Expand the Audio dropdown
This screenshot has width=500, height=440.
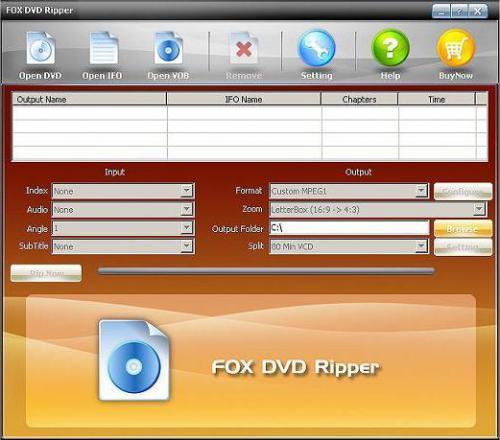click(x=187, y=210)
